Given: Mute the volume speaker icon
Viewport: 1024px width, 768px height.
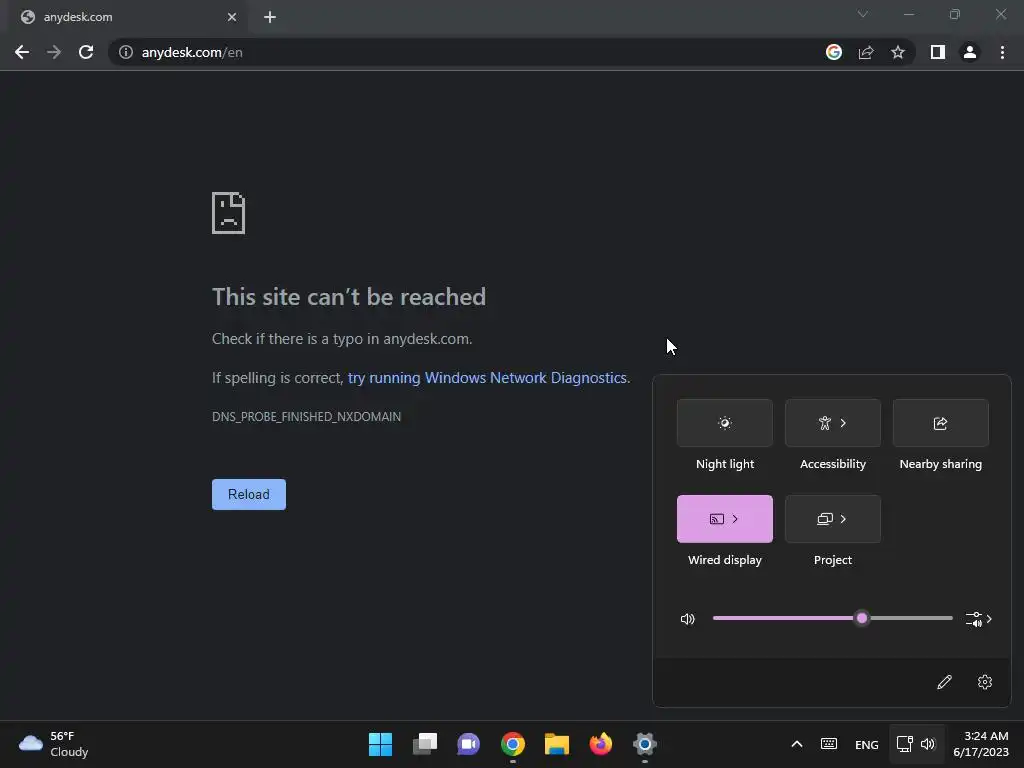Looking at the screenshot, I should [x=688, y=618].
